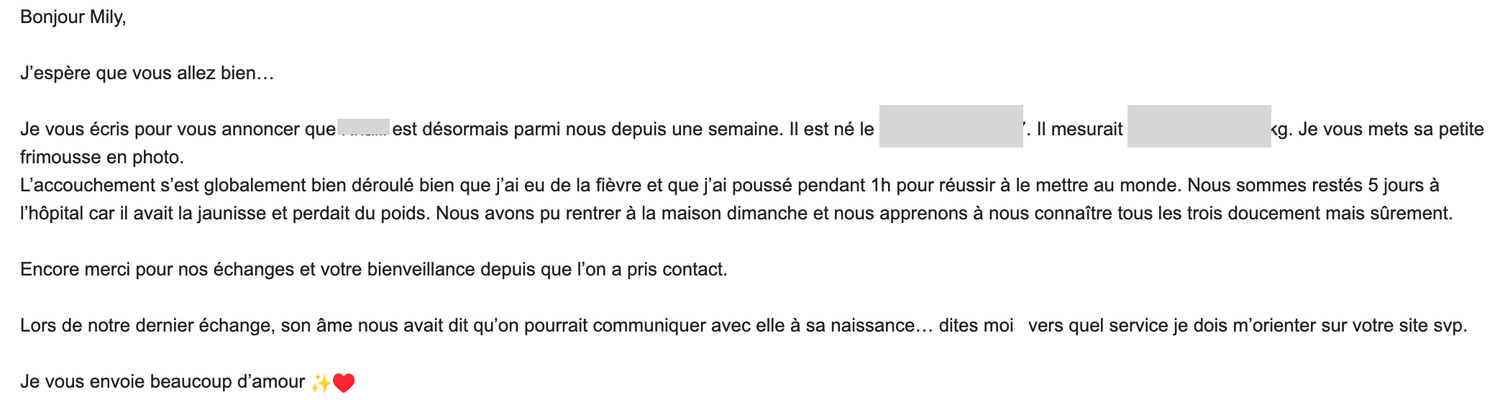Click the greeting "Bonjour Mily,"
The height and width of the screenshot is (400, 1500).
[73, 17]
